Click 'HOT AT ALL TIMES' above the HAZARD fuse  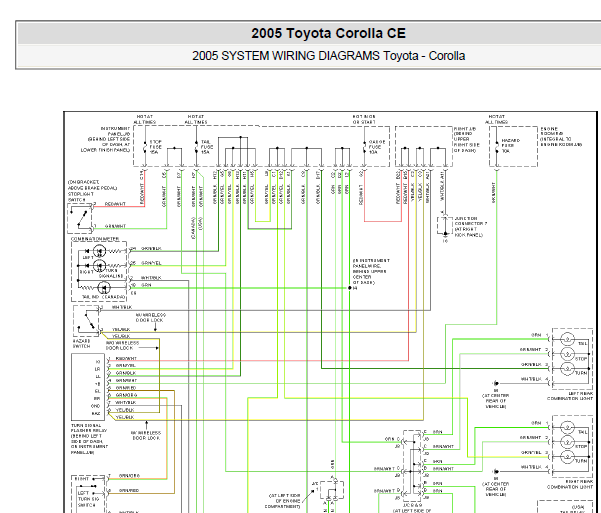click(x=496, y=119)
